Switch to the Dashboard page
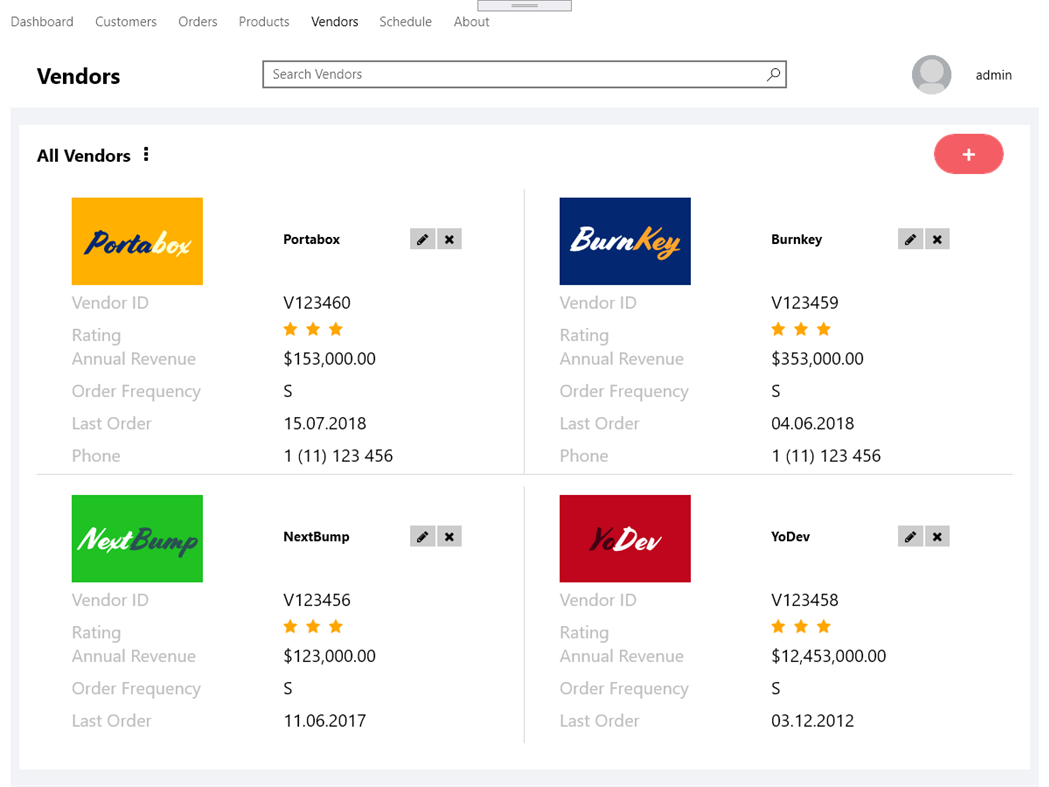This screenshot has width=1049, height=787. coord(41,21)
